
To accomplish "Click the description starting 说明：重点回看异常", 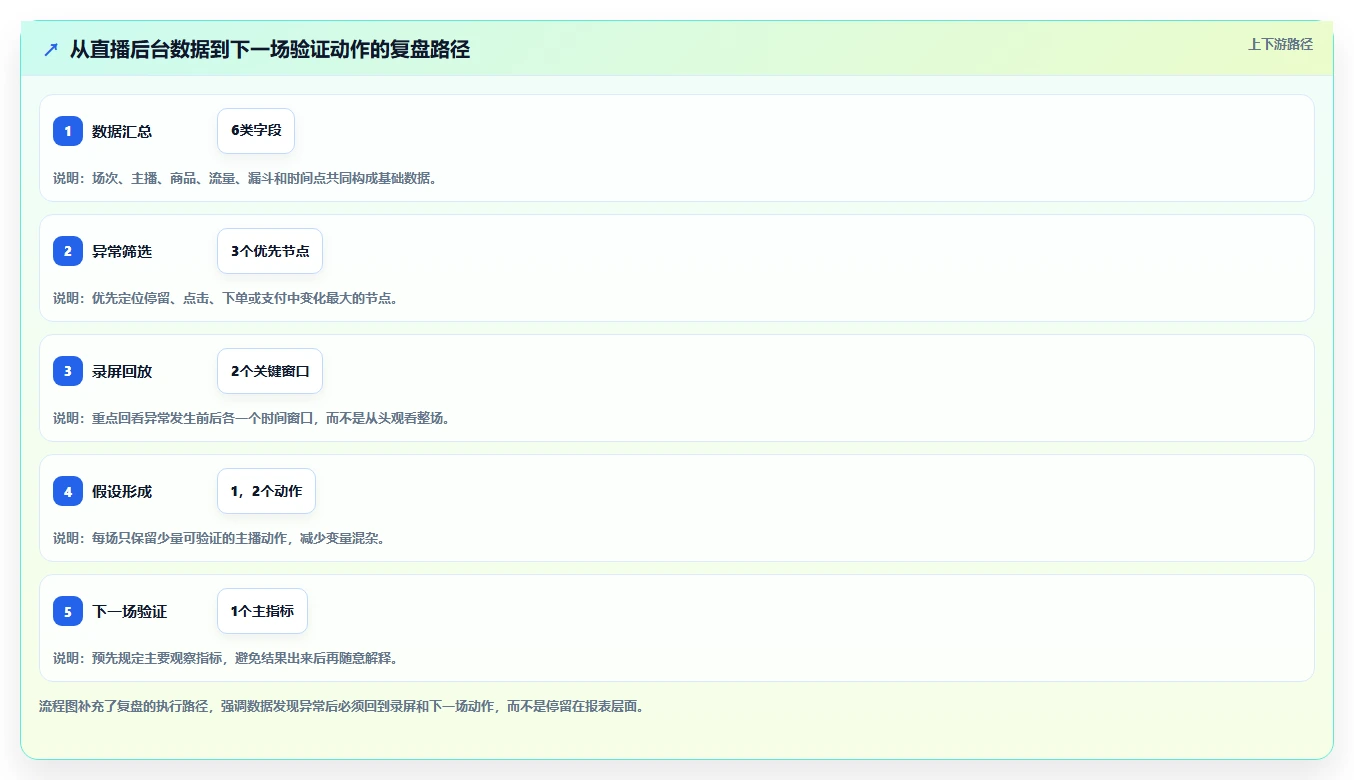I will pyautogui.click(x=251, y=418).
